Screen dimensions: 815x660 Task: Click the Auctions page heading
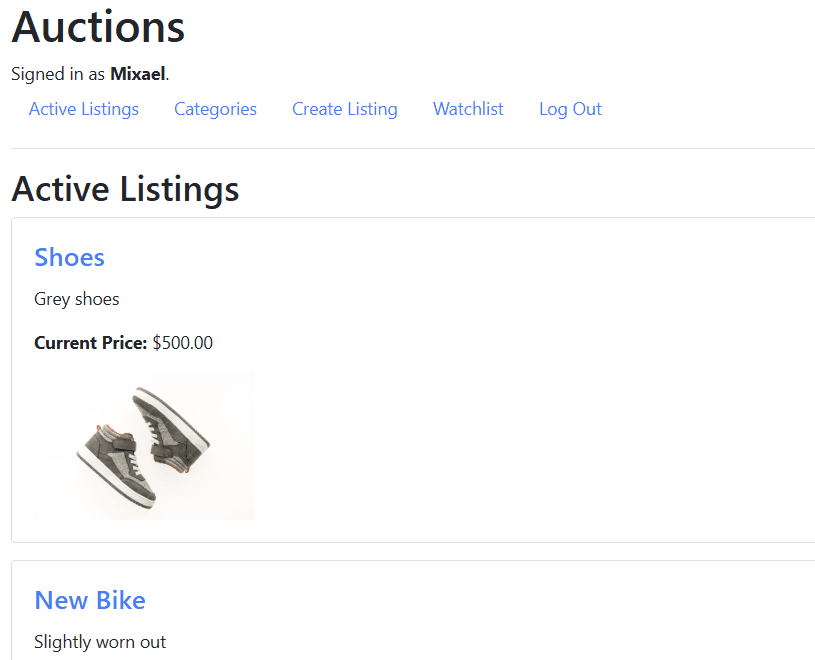97,28
